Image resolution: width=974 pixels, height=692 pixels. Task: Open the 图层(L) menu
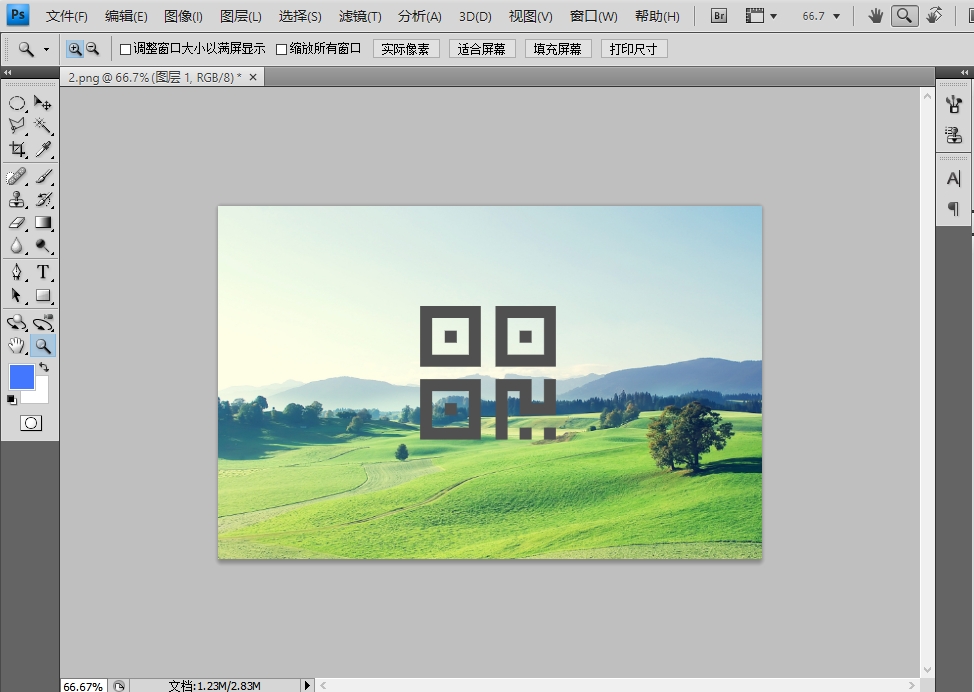[x=241, y=17]
